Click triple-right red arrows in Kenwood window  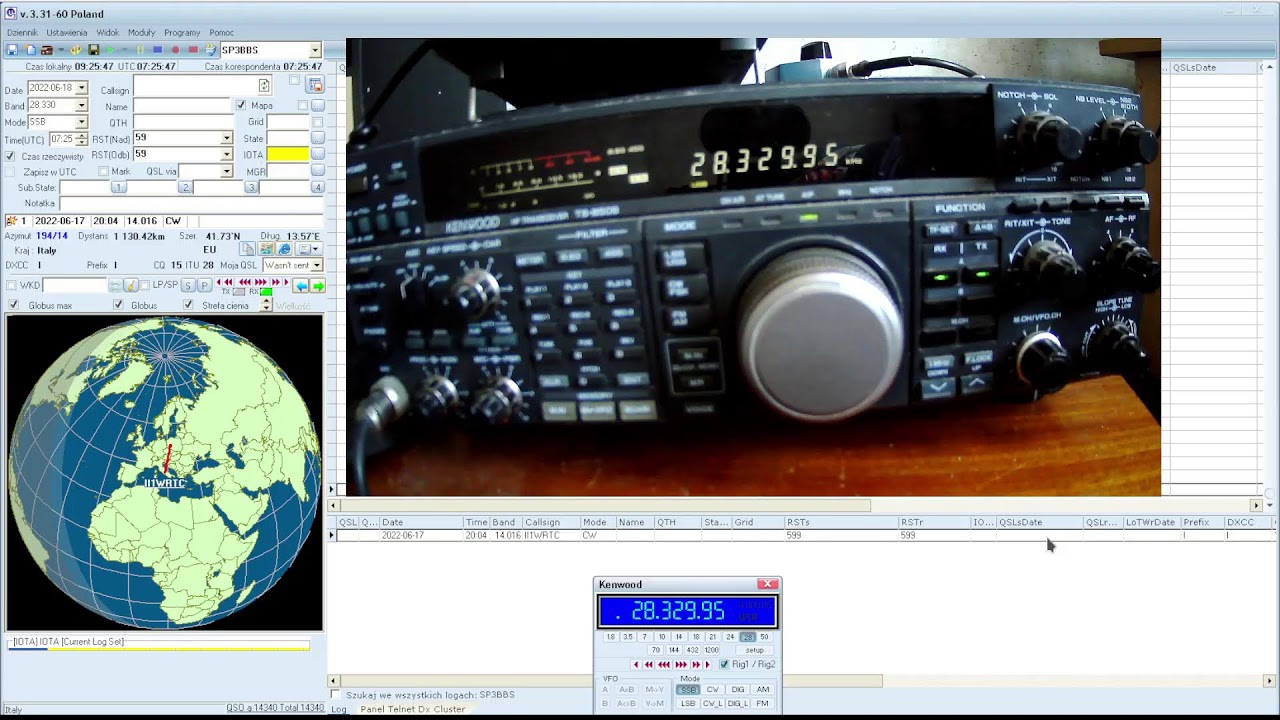(682, 664)
